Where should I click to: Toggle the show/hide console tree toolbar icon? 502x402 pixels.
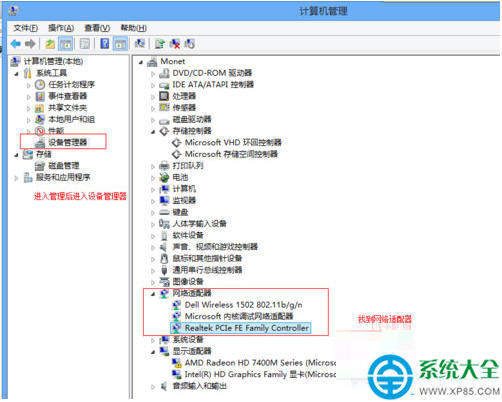pos(66,44)
